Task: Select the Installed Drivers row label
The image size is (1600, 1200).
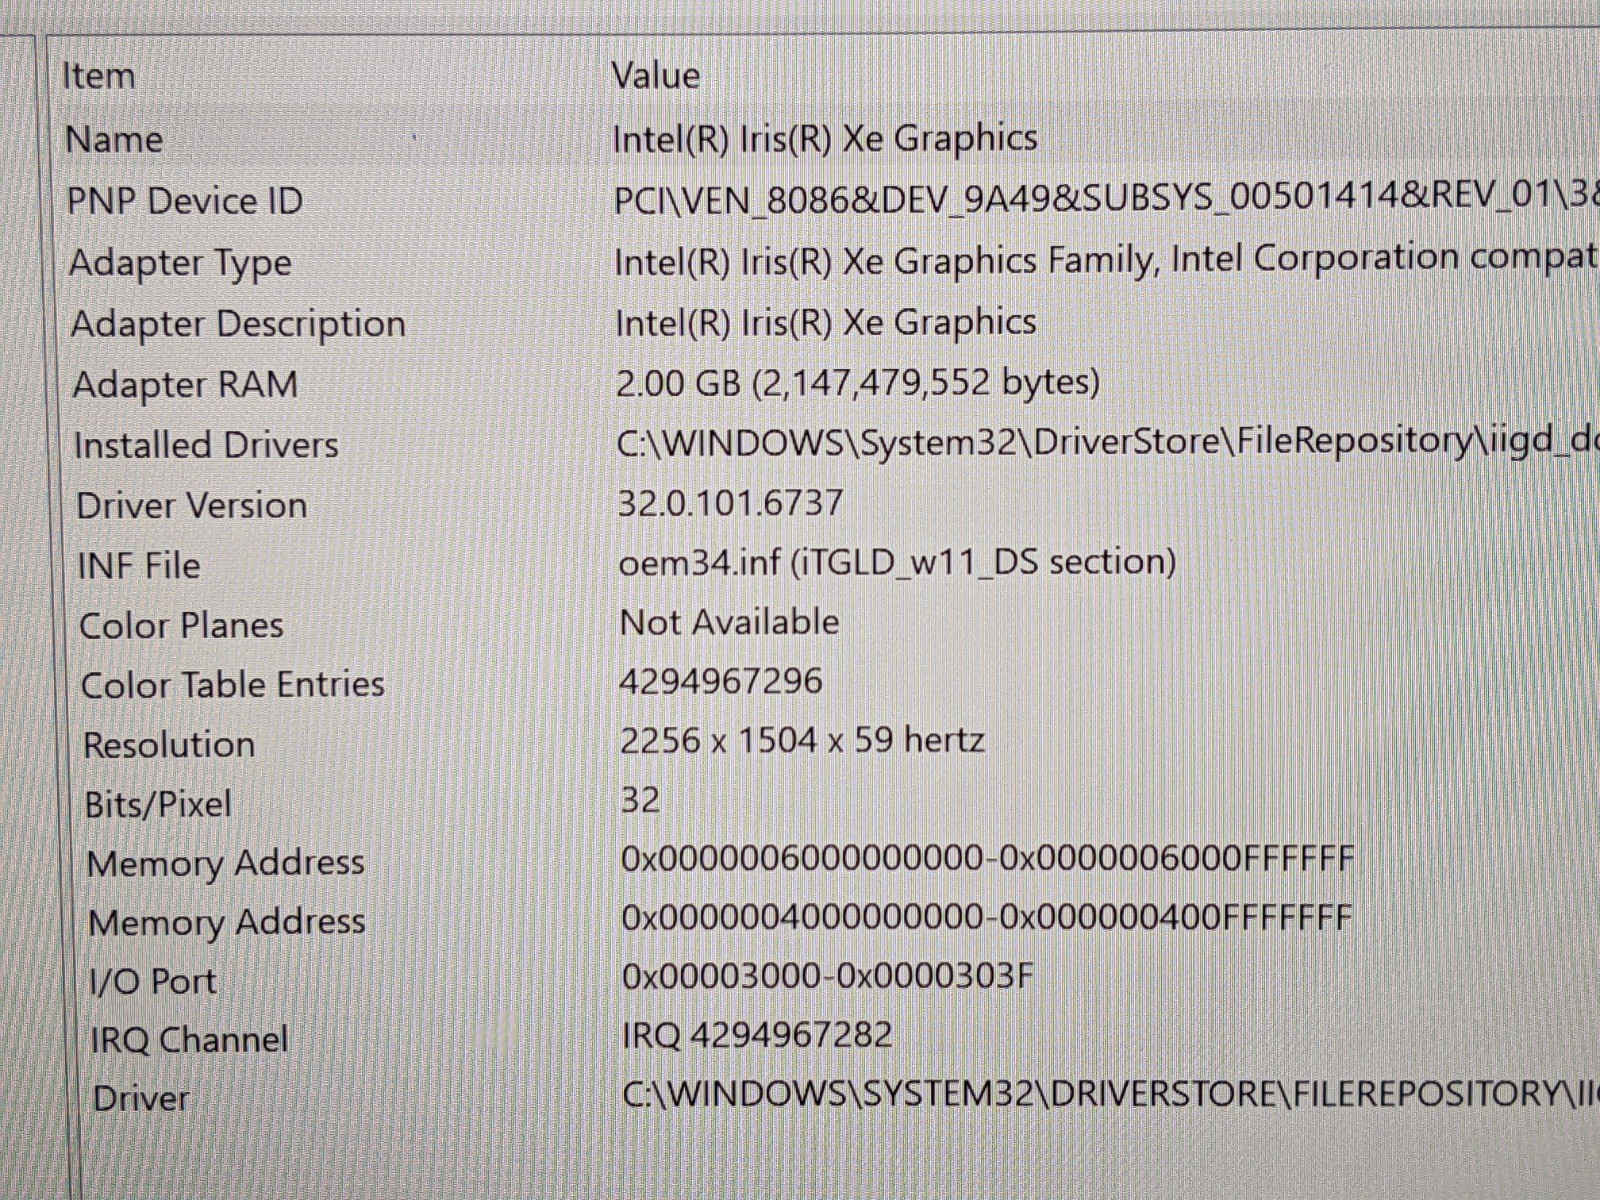Action: pos(206,445)
